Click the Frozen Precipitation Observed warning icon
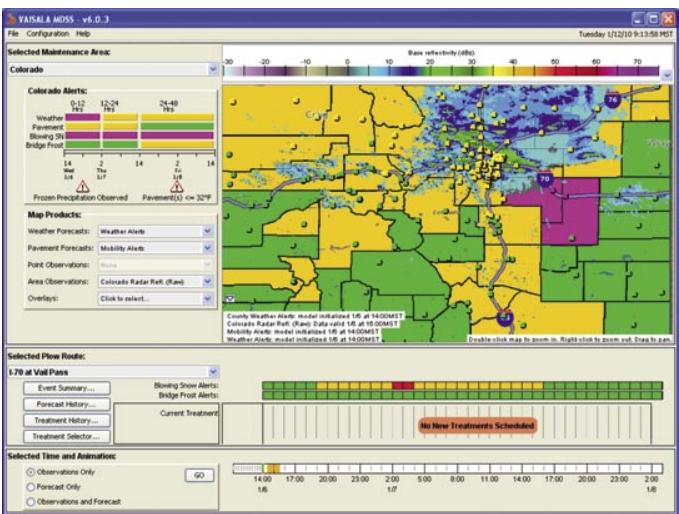The height and width of the screenshot is (514, 679). [82, 187]
